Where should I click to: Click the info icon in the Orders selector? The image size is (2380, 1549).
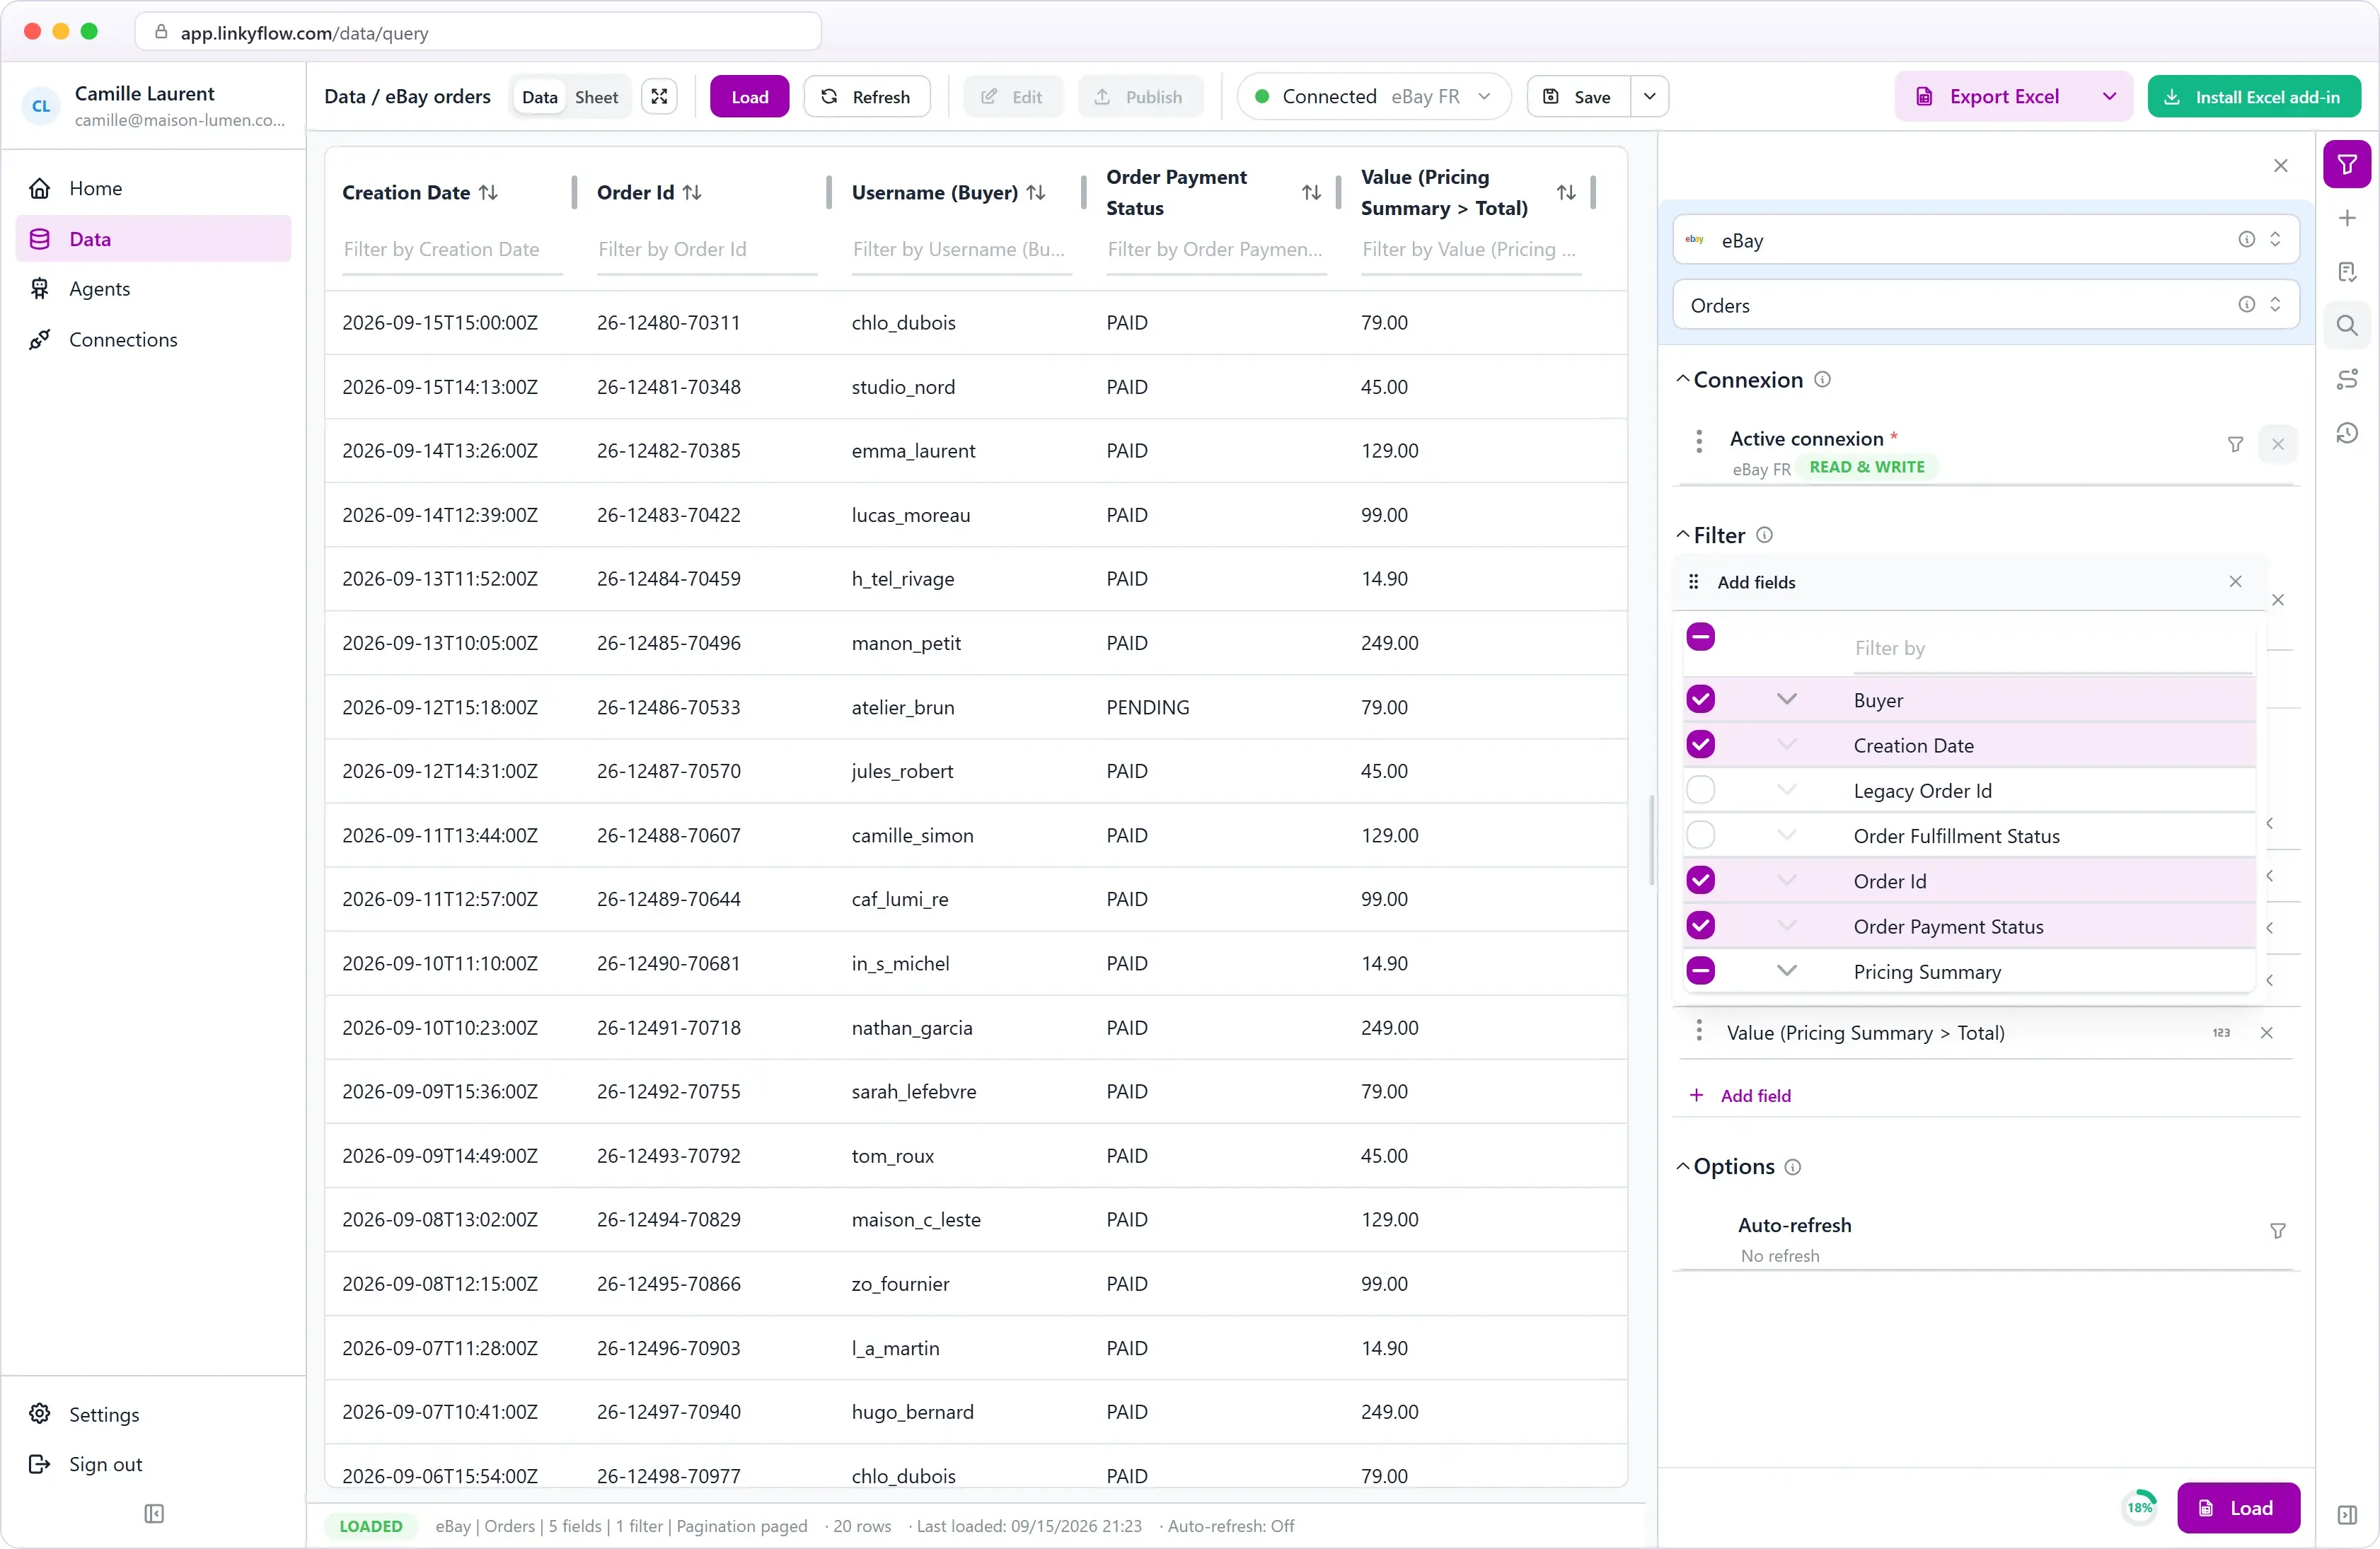2246,304
